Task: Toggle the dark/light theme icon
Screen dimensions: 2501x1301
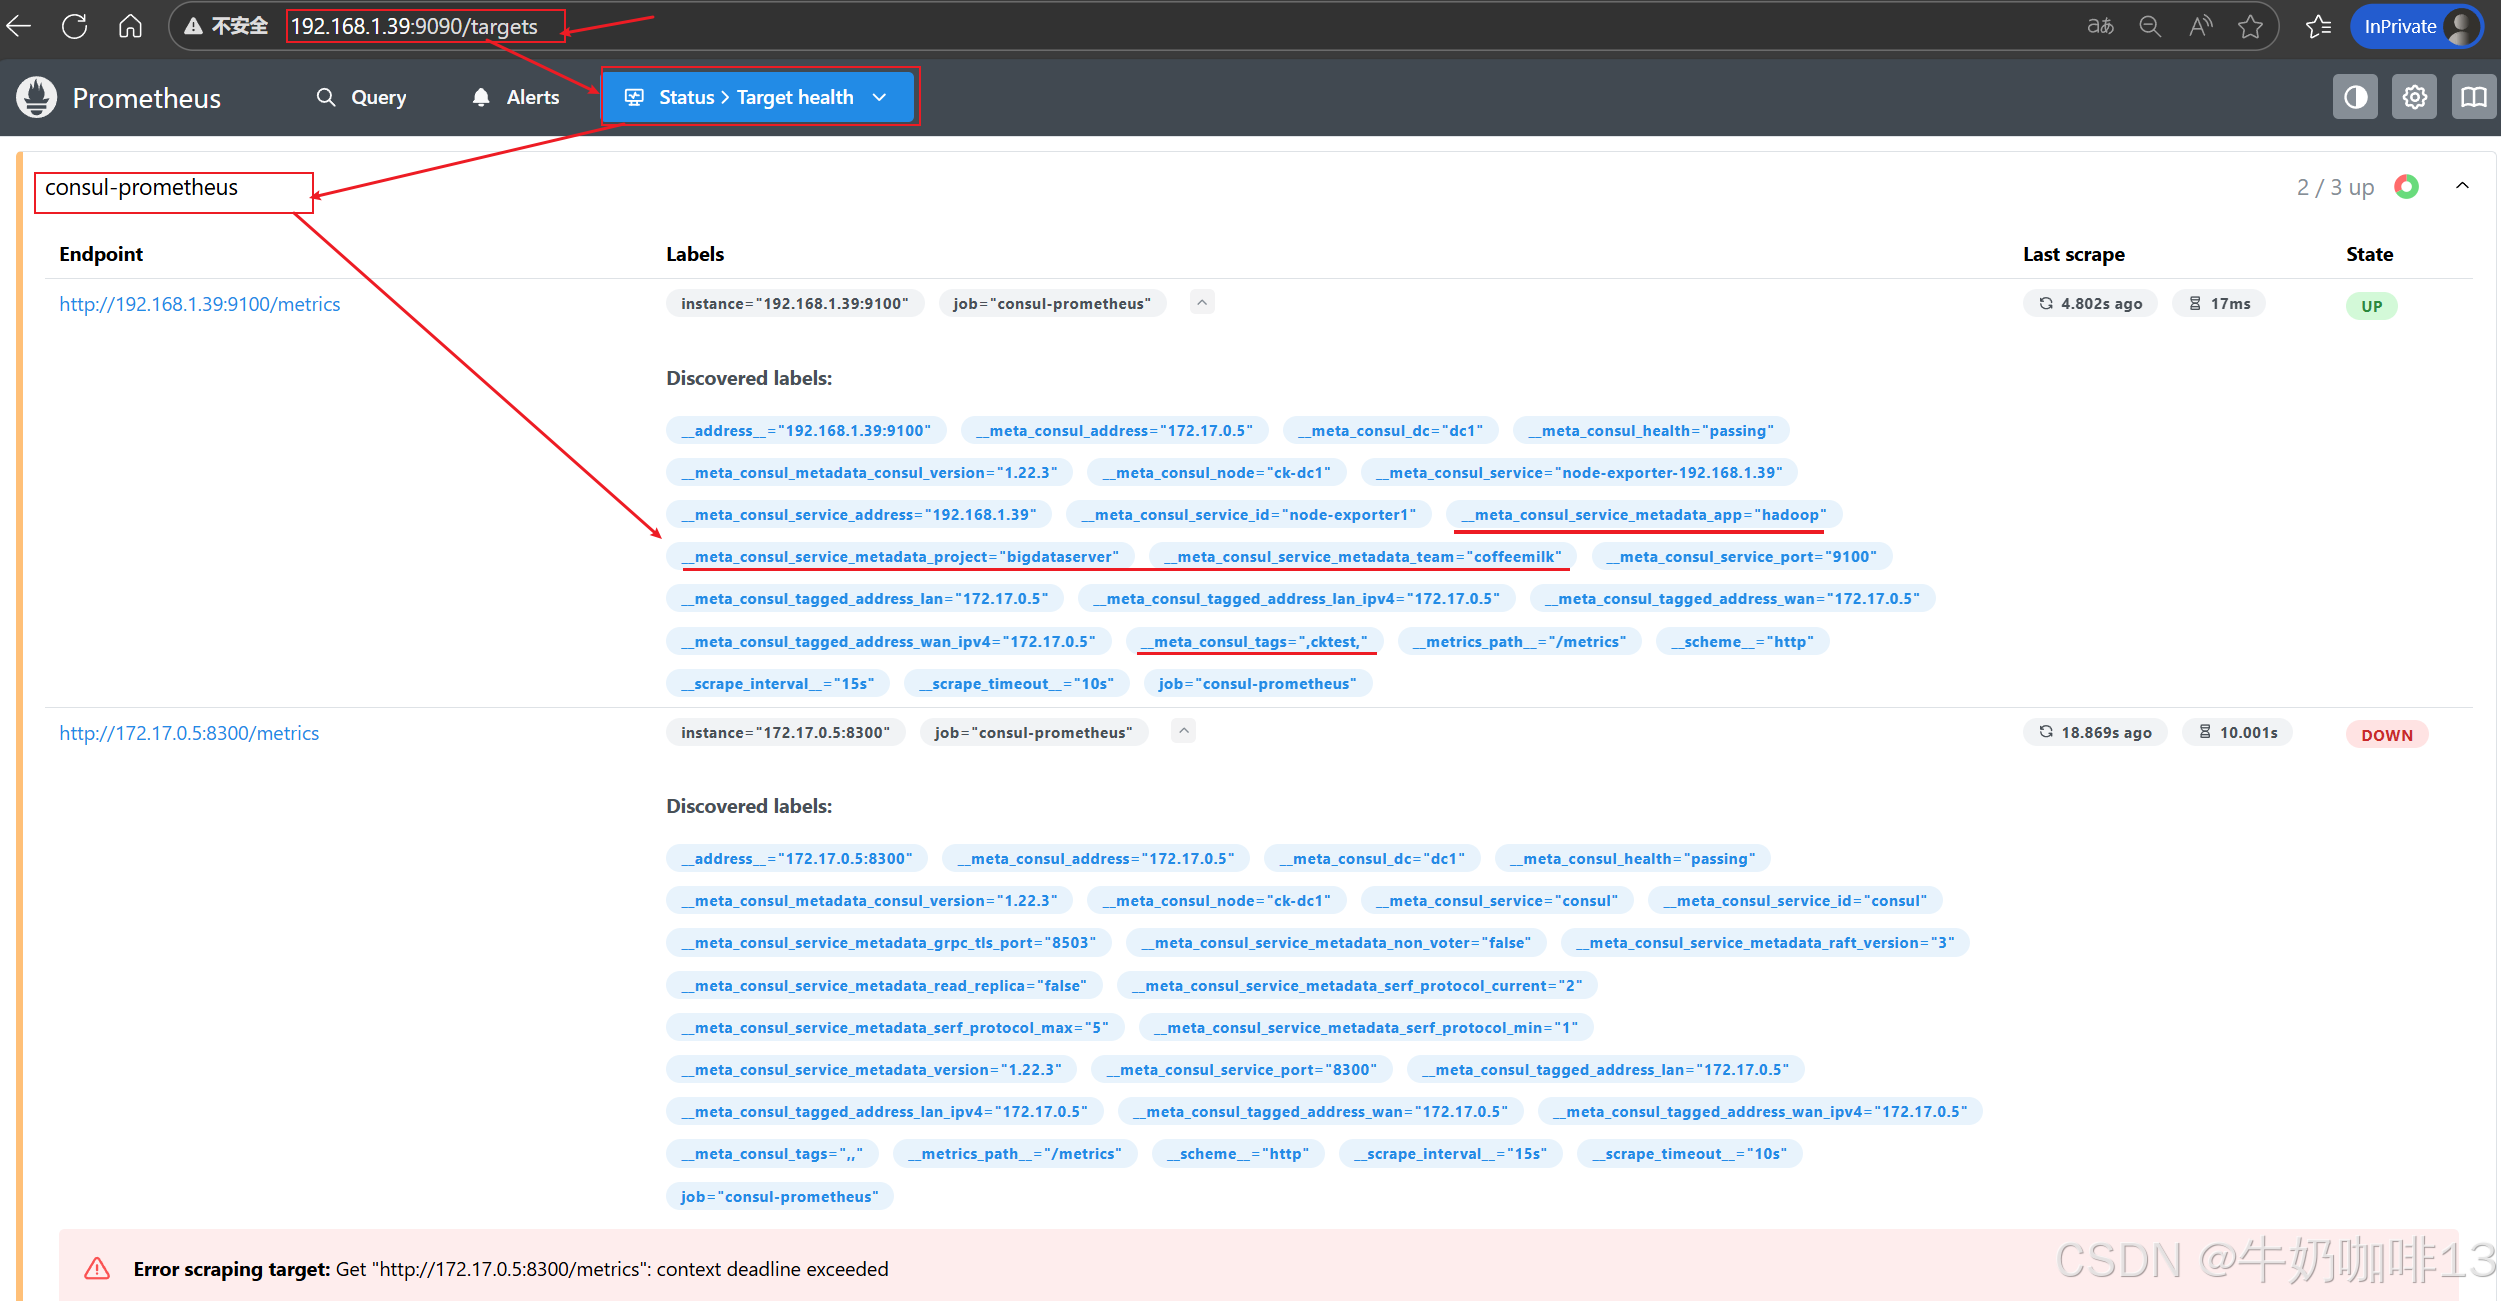Action: coord(2355,97)
